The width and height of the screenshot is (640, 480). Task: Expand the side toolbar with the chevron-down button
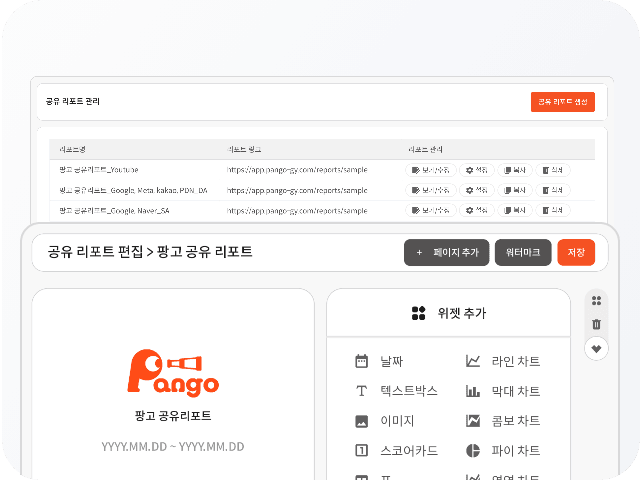pyautogui.click(x=596, y=349)
